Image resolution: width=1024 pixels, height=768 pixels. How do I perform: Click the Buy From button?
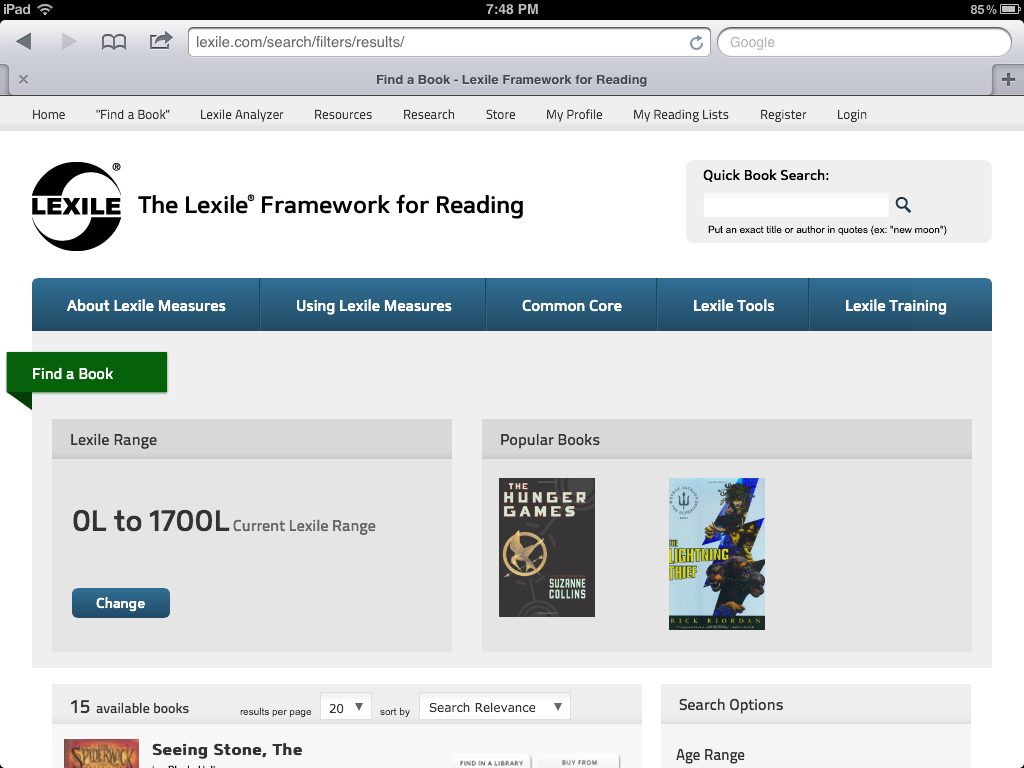point(579,761)
